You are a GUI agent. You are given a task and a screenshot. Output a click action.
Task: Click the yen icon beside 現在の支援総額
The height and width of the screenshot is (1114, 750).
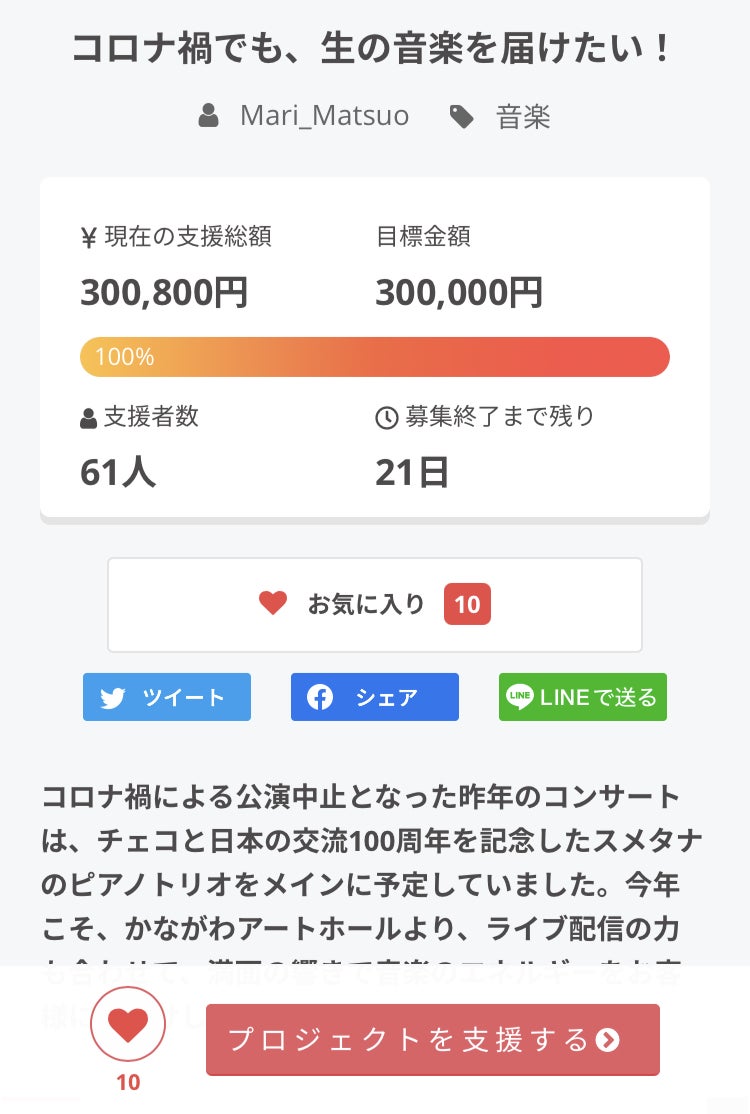click(x=89, y=237)
